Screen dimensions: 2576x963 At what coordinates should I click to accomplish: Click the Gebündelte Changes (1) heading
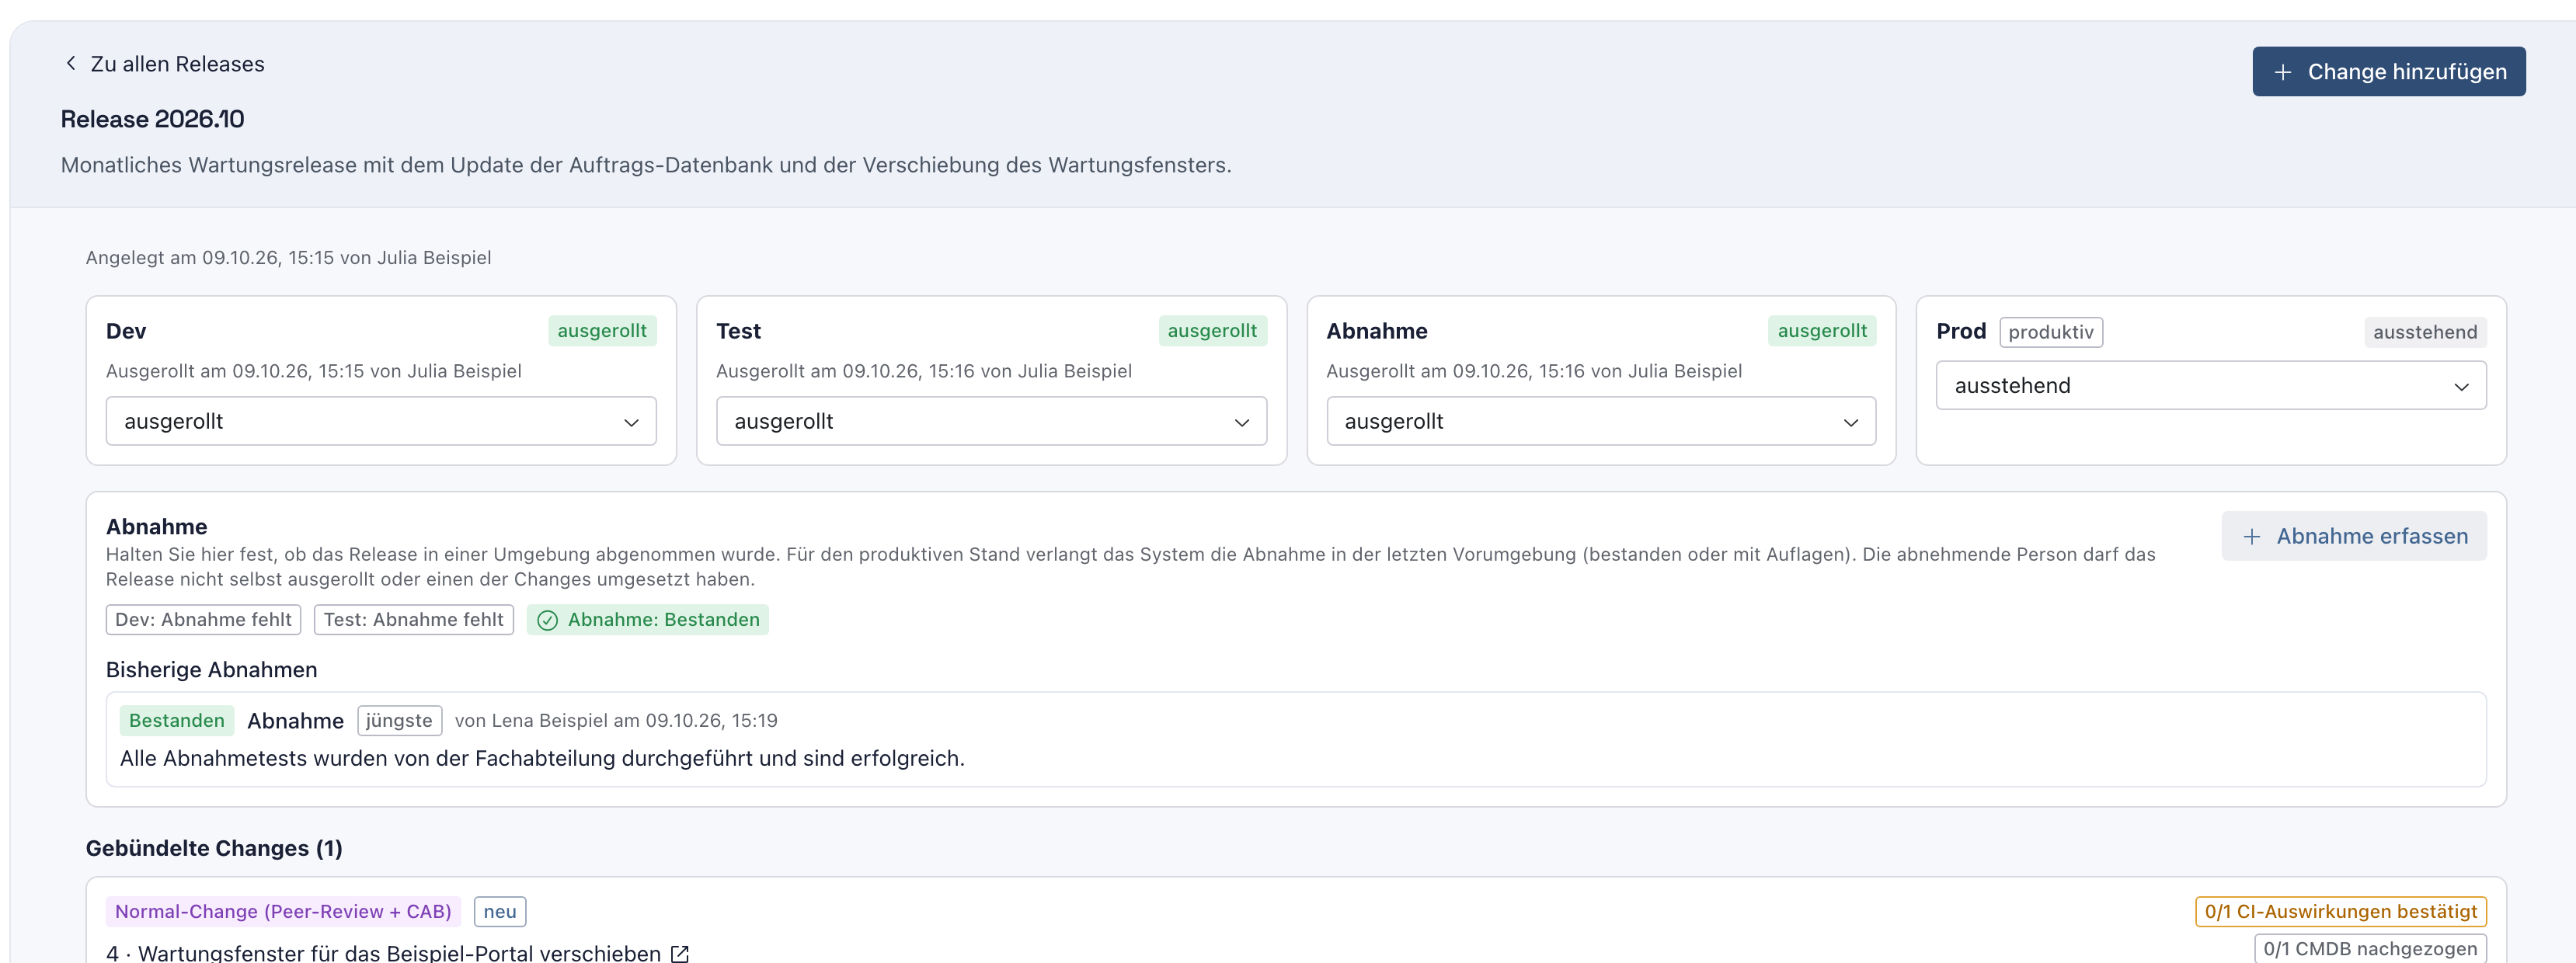214,848
